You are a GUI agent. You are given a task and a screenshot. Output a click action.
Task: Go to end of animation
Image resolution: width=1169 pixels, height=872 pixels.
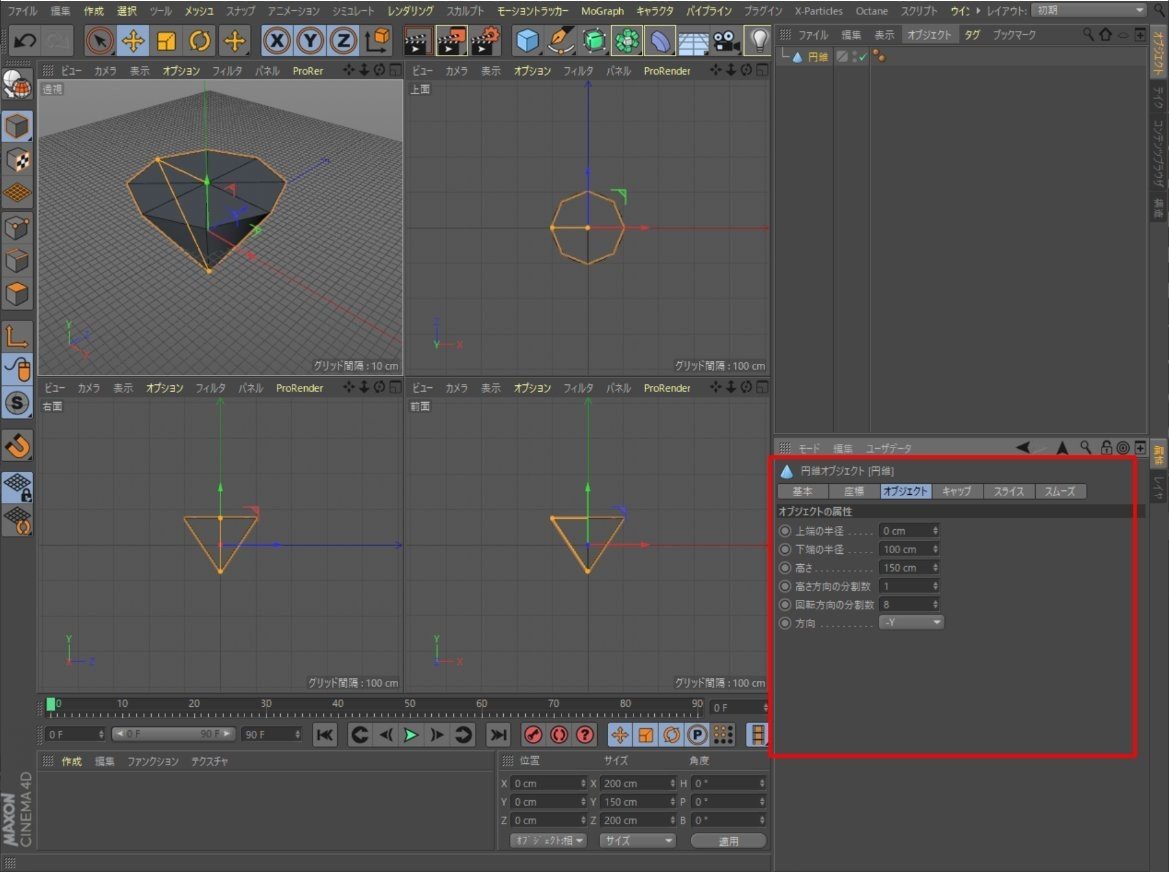(x=497, y=735)
